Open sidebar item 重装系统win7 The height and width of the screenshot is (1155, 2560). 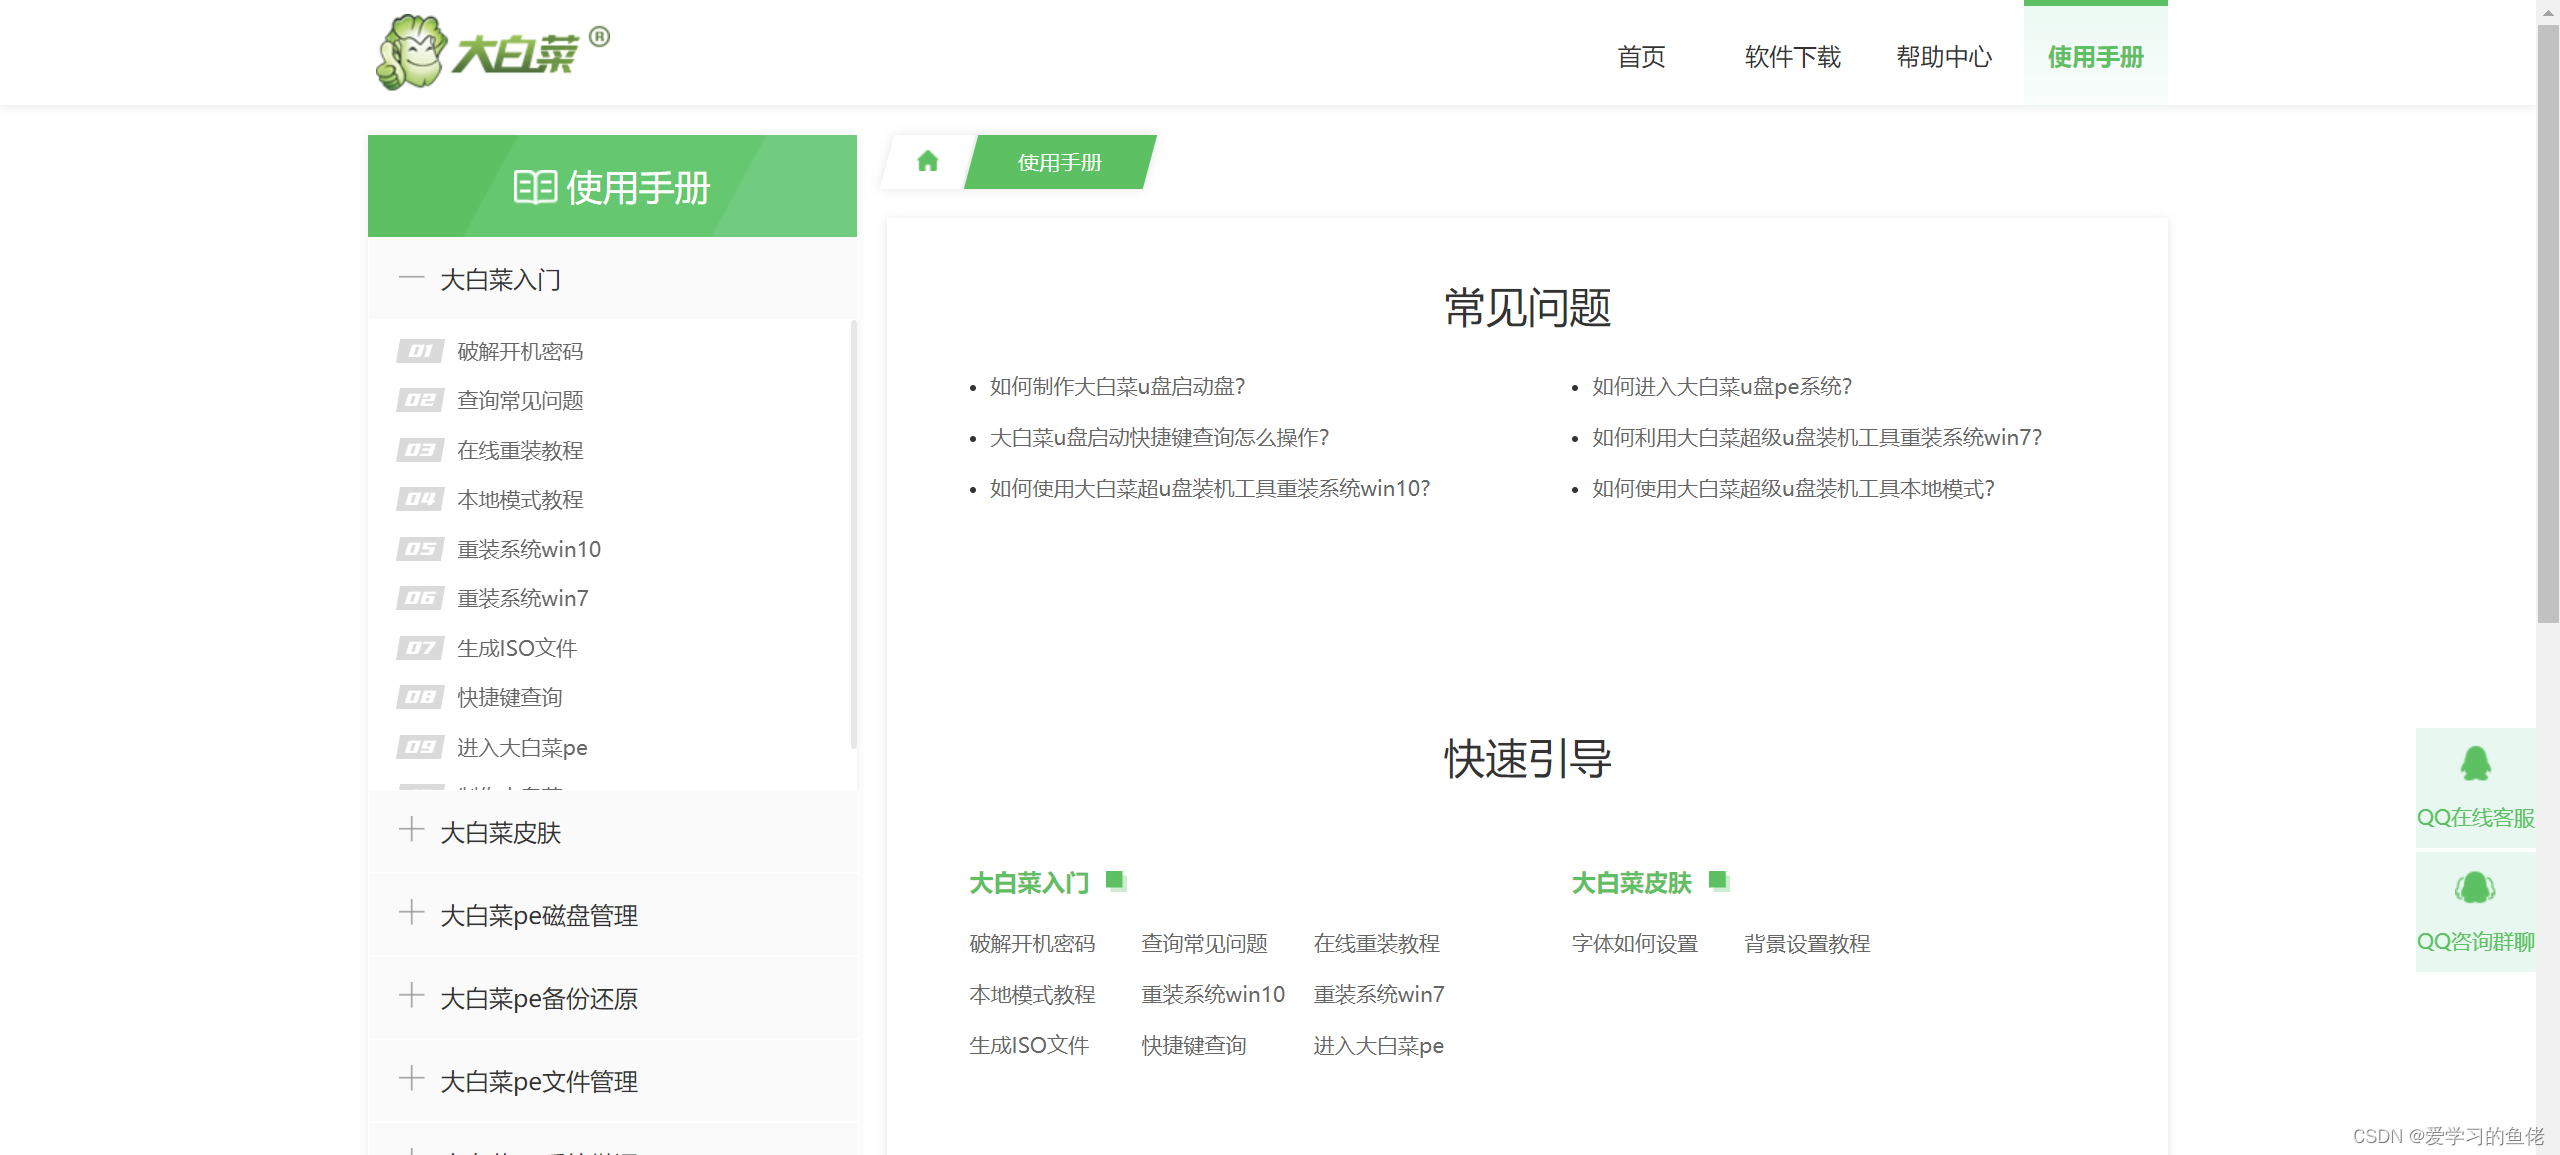pos(523,598)
